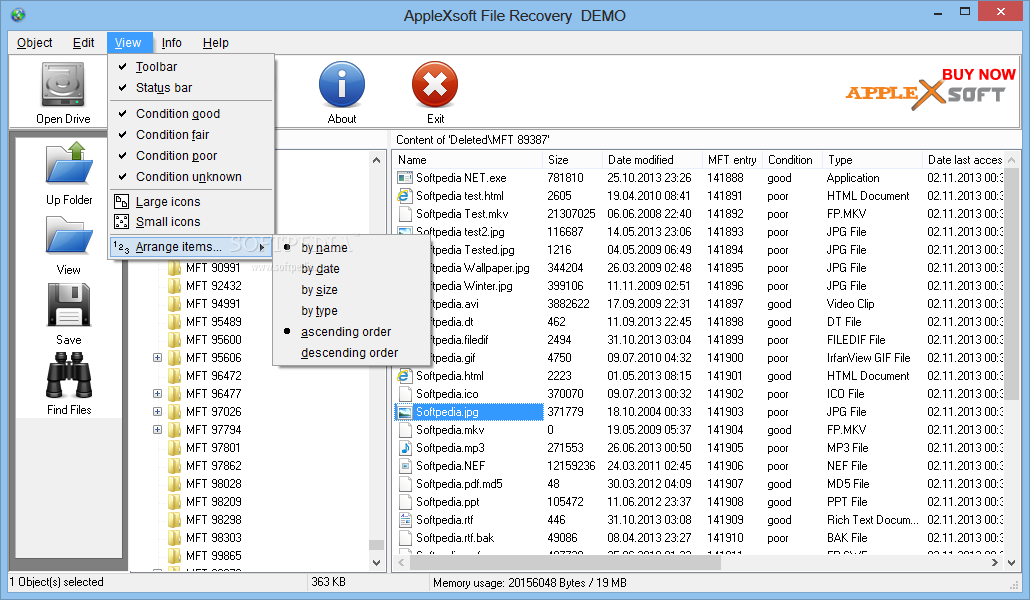This screenshot has width=1030, height=600.
Task: Open the About info icon
Action: coord(342,85)
